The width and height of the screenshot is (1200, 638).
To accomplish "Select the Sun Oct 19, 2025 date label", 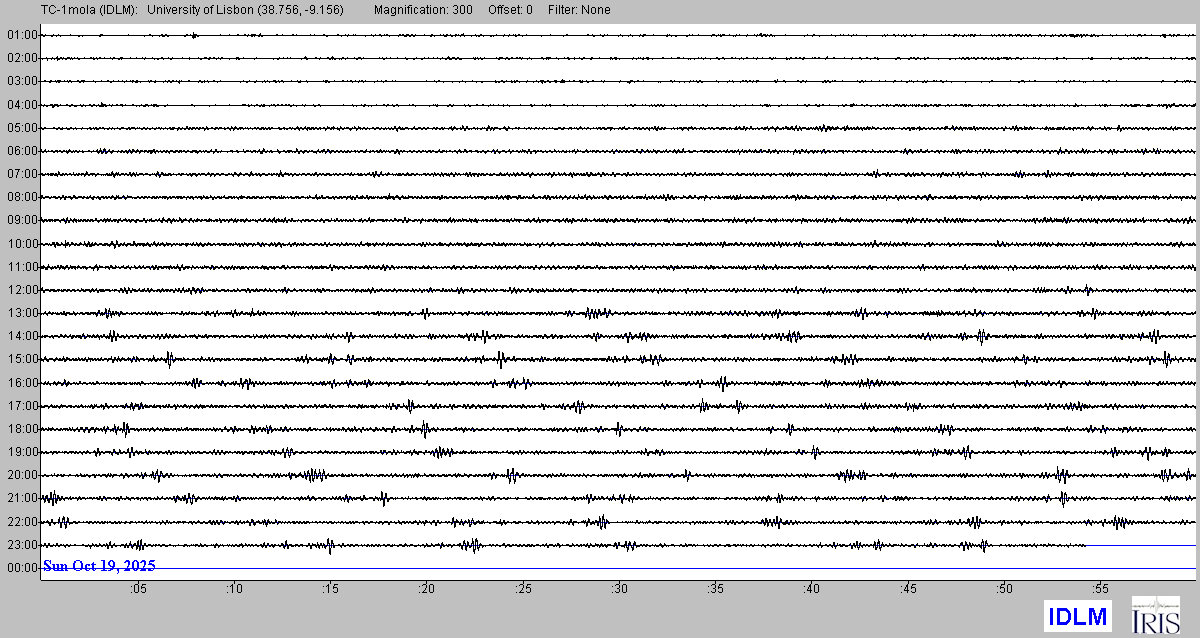I will [x=99, y=566].
